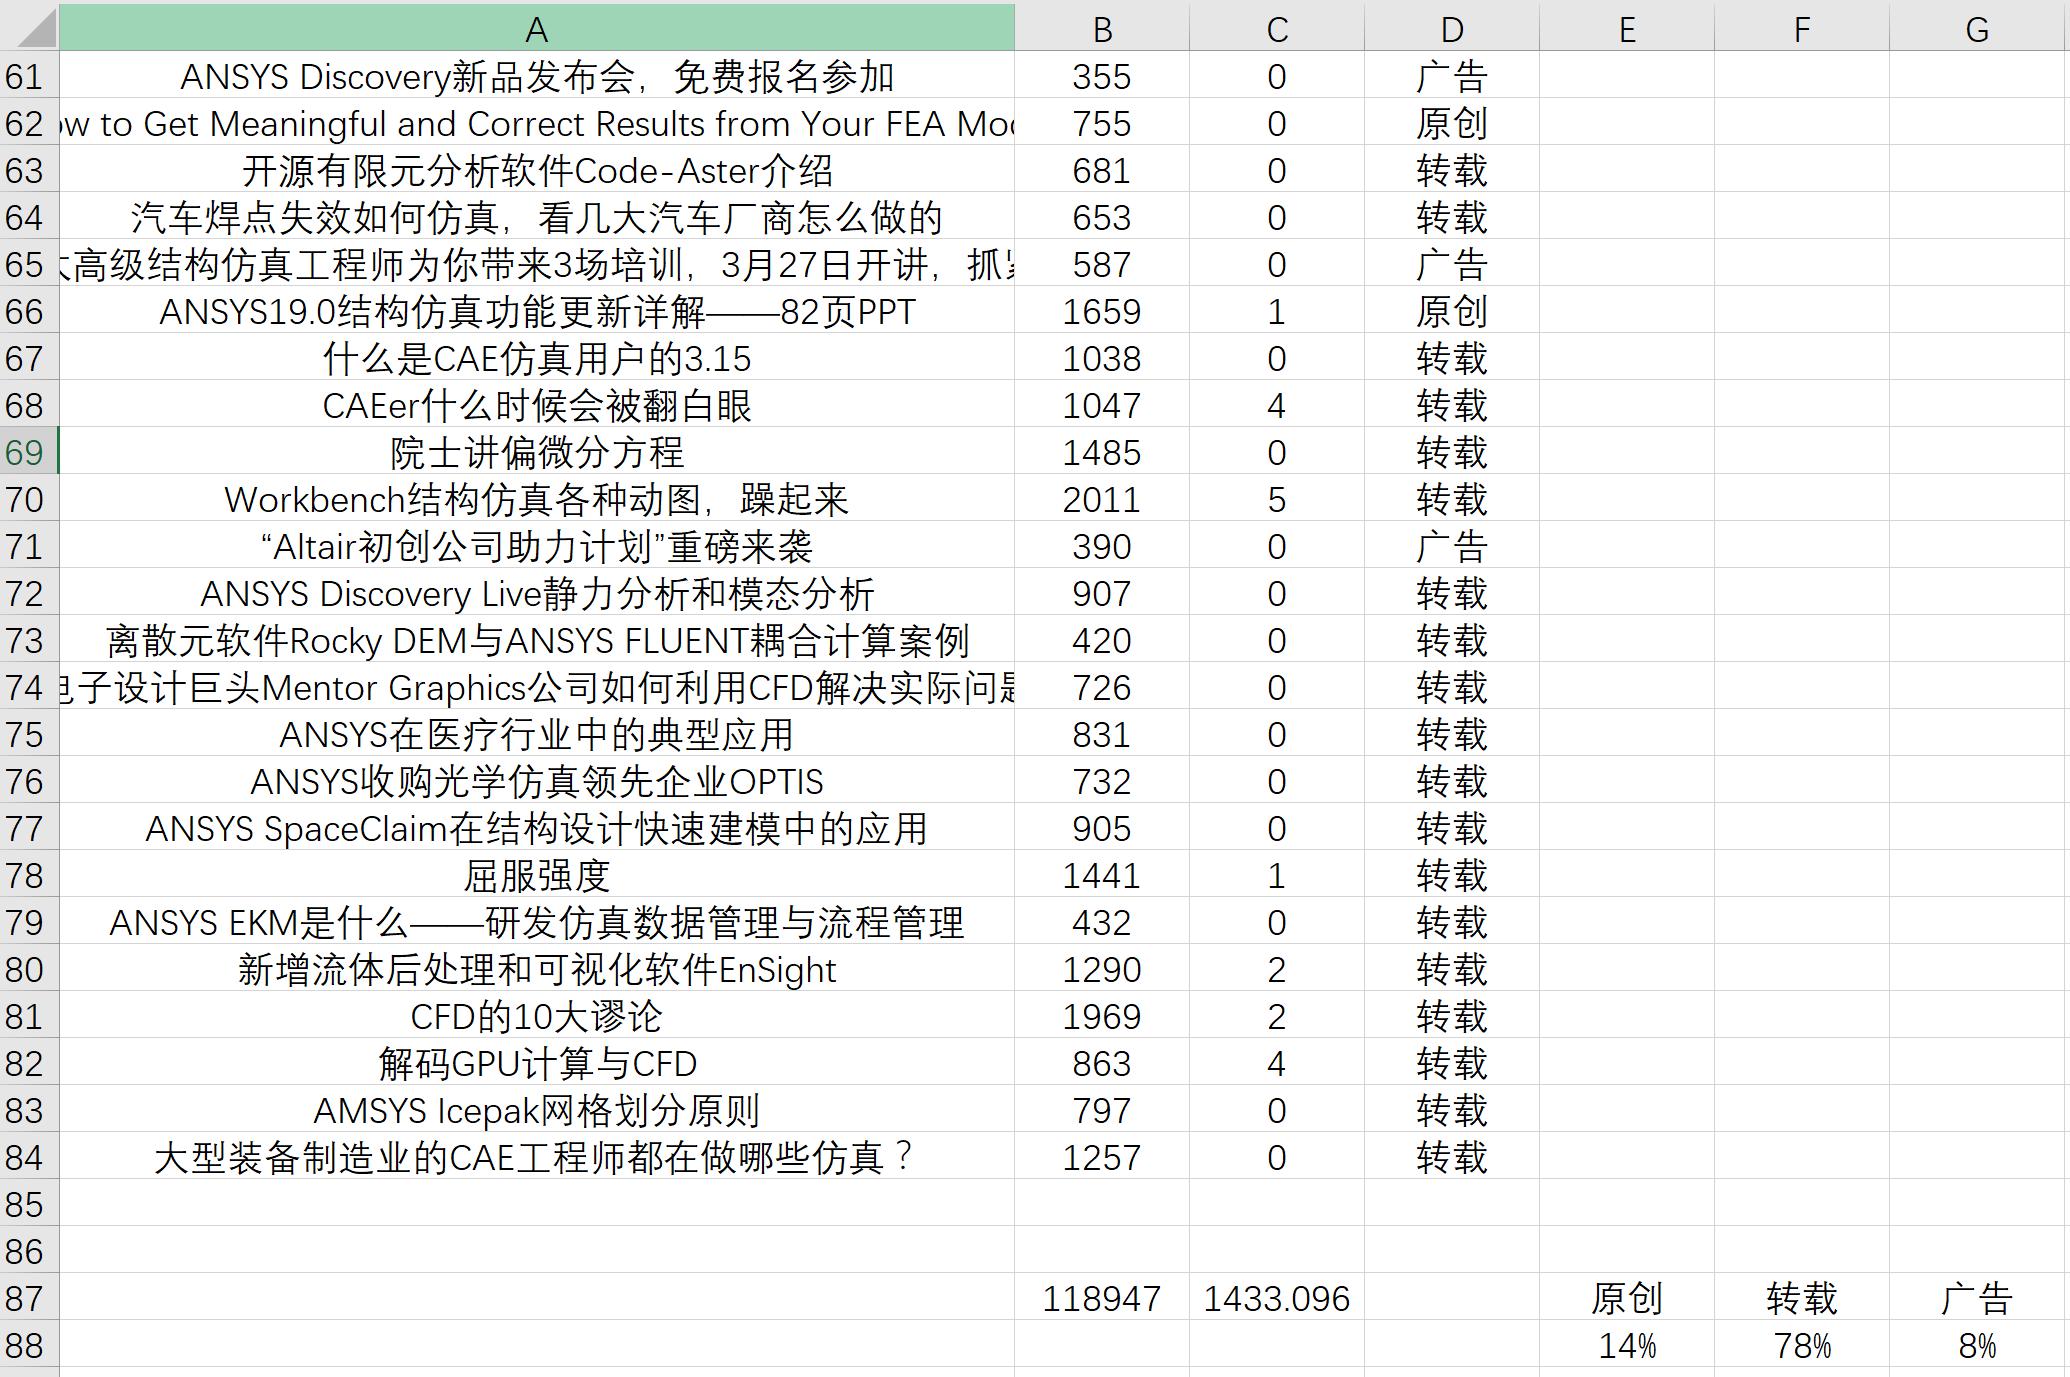Select column G header
The image size is (2070, 1377).
tap(1977, 28)
